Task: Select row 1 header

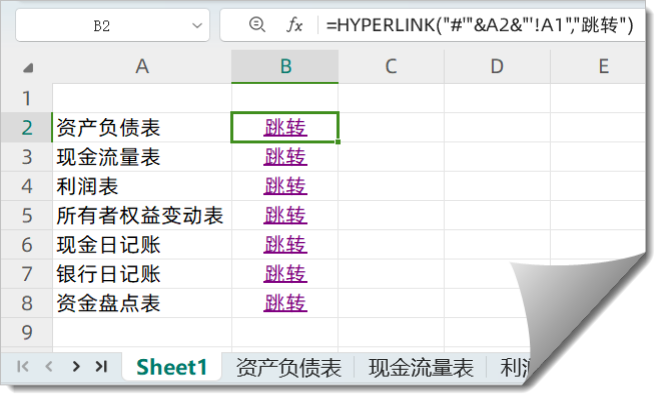Action: click(x=27, y=98)
